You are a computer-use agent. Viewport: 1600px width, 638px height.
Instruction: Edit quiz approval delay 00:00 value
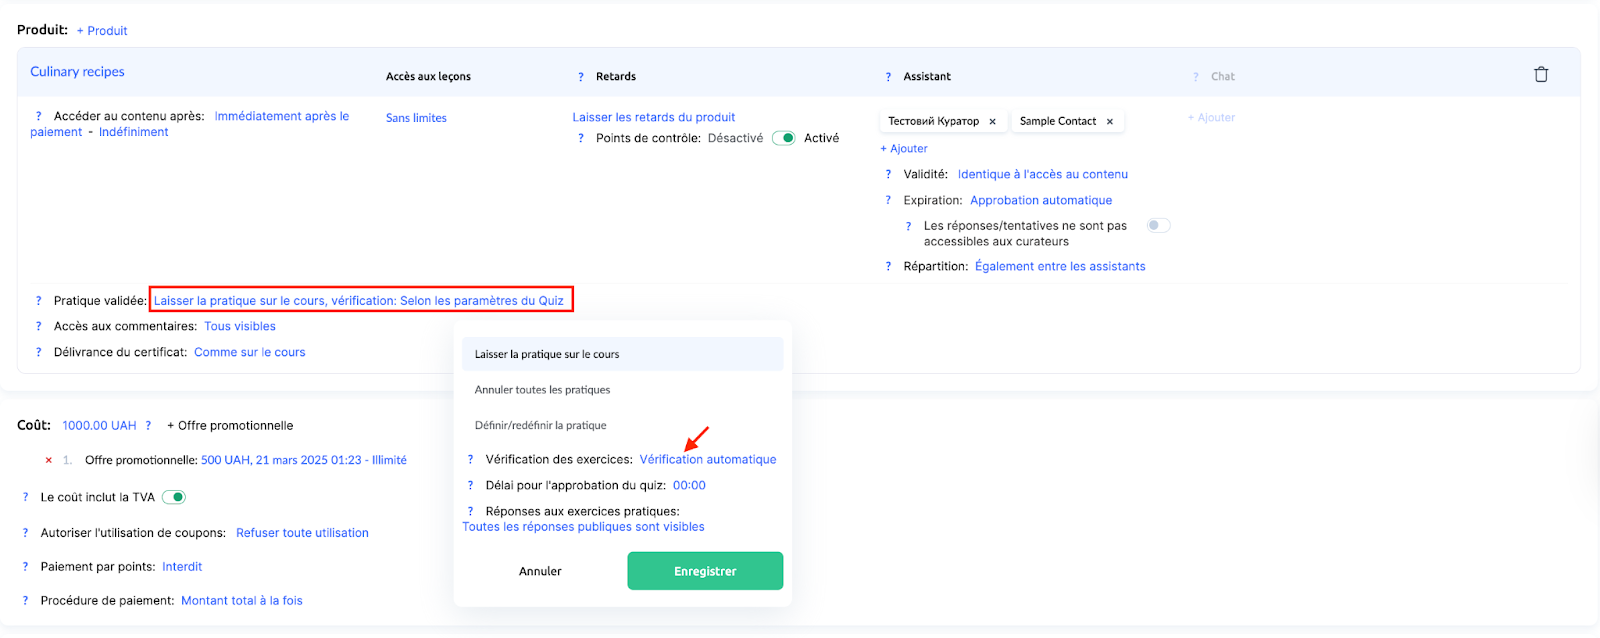[x=689, y=486]
